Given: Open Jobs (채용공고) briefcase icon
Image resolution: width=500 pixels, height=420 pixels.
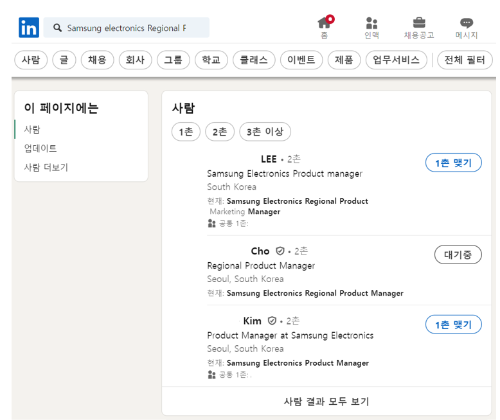Looking at the screenshot, I should pyautogui.click(x=419, y=23).
